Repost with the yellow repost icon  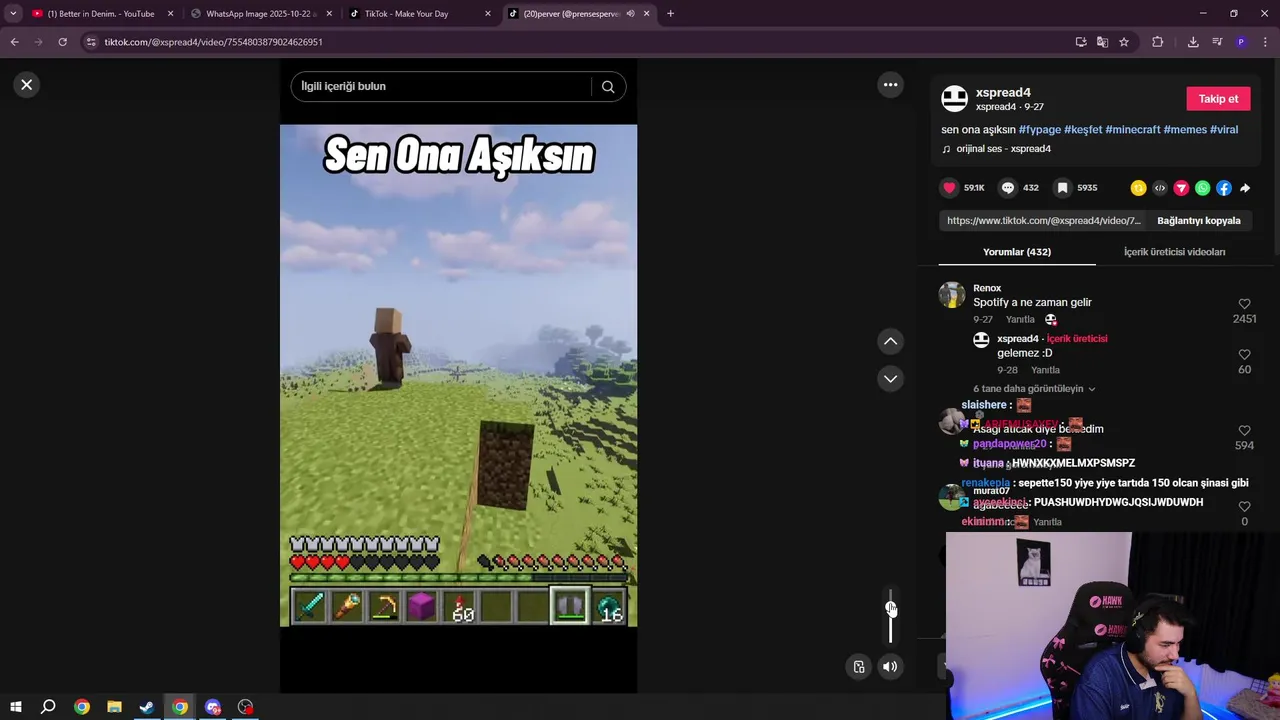[1138, 188]
